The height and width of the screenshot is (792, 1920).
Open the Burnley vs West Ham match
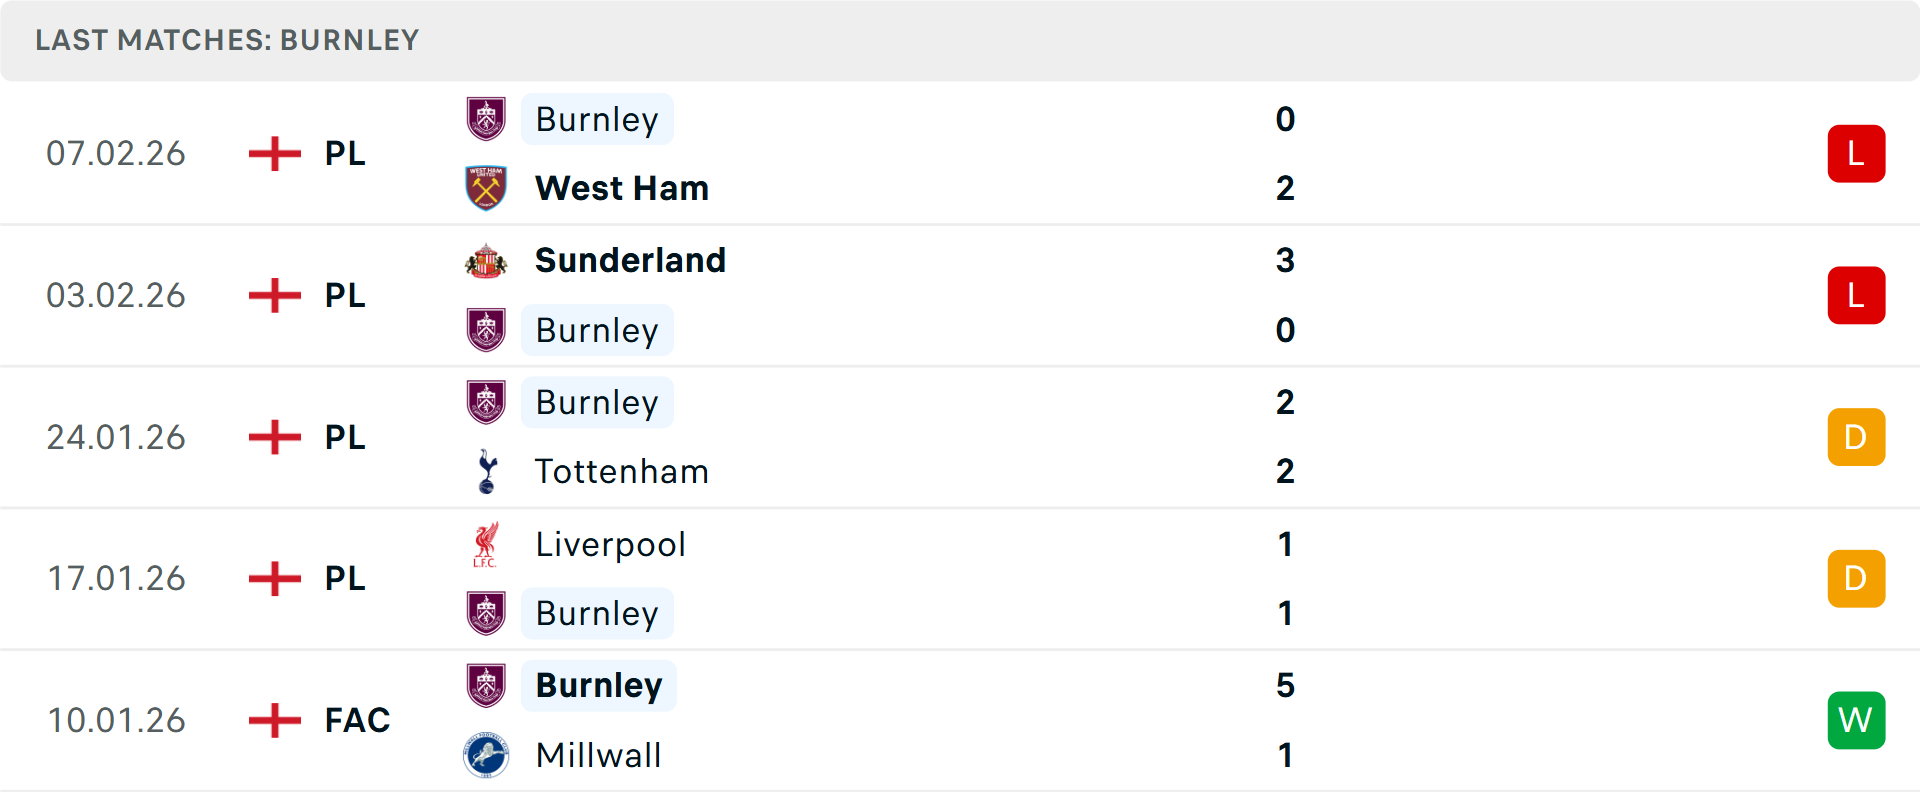click(960, 153)
